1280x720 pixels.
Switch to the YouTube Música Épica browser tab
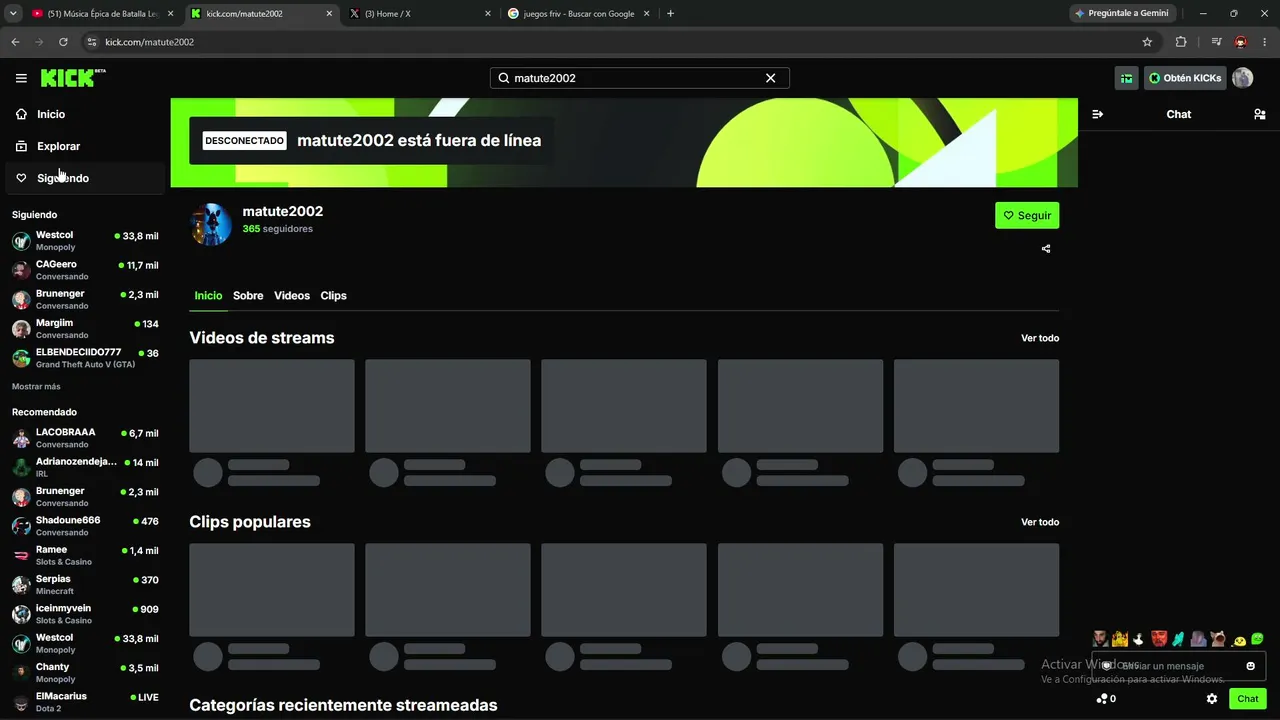(103, 14)
